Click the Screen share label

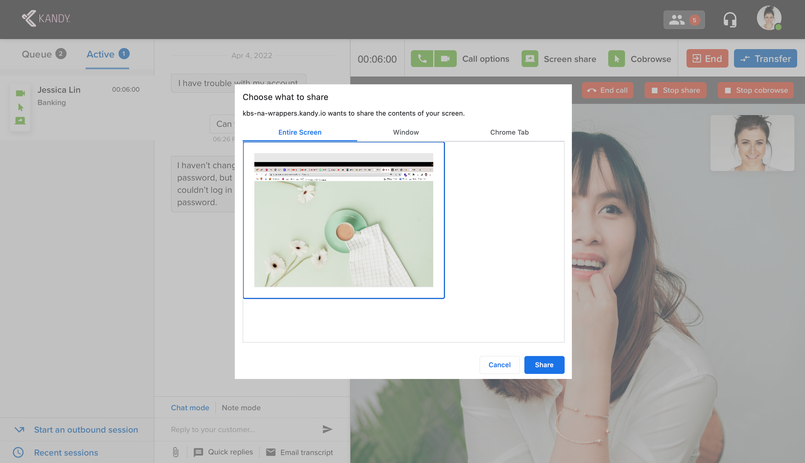point(570,59)
